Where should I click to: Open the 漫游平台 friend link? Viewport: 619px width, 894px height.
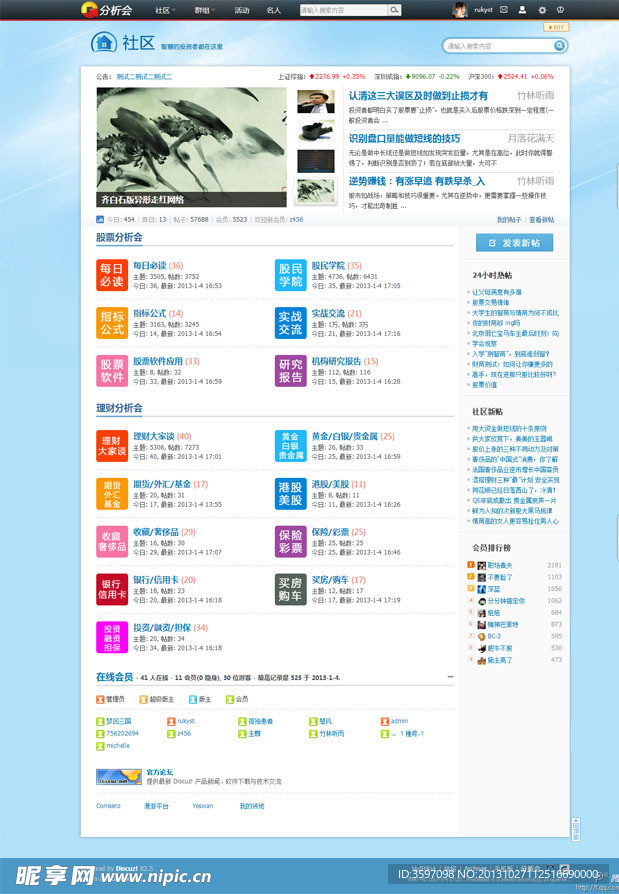pos(156,806)
